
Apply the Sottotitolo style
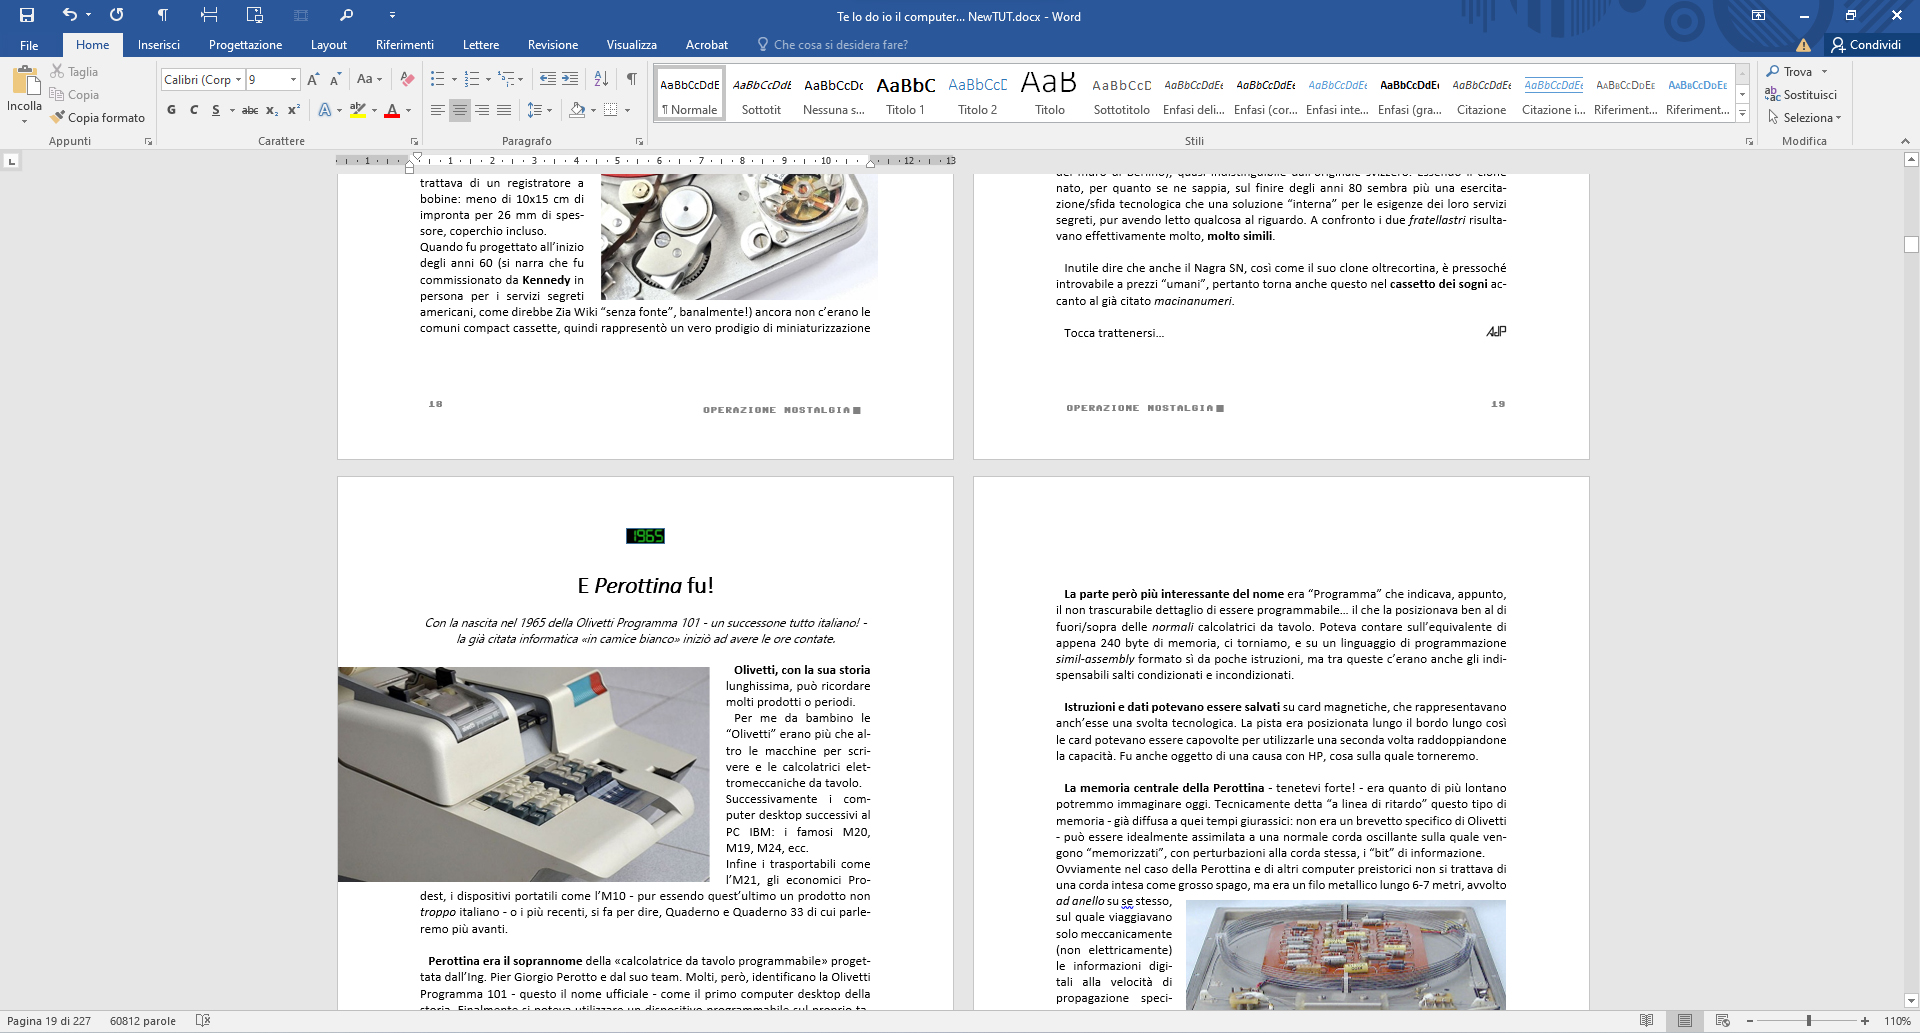click(1121, 93)
